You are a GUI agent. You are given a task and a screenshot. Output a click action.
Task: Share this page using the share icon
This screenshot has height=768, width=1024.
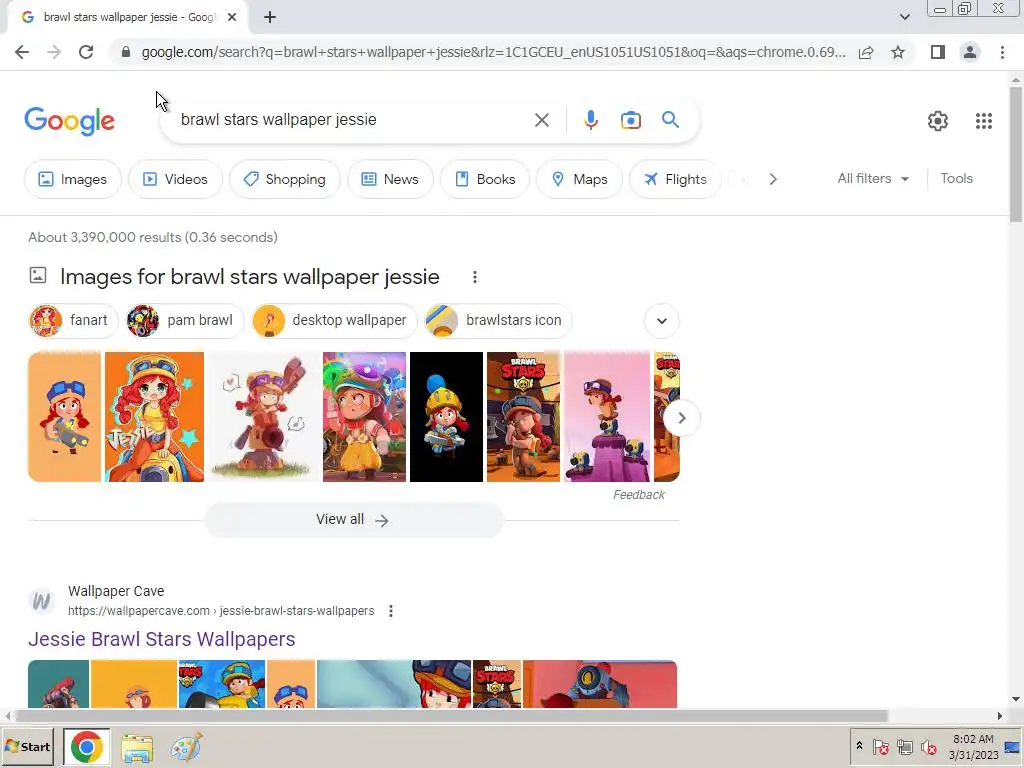pos(866,52)
